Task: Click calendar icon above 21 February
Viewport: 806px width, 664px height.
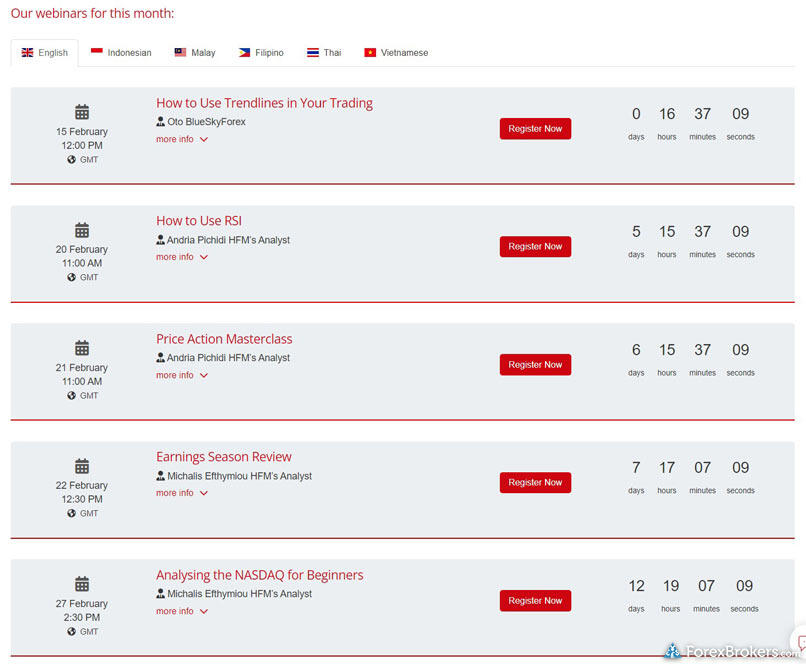Action: [x=82, y=348]
